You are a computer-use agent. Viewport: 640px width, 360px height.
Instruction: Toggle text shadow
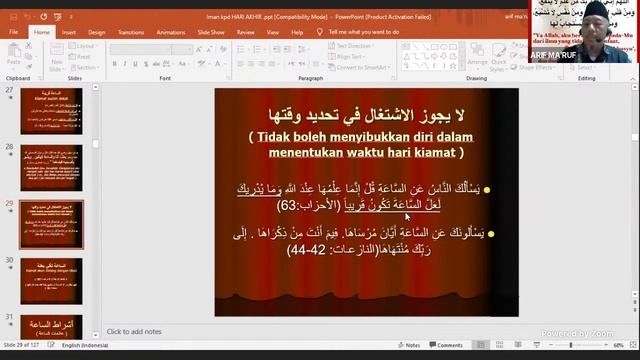(x=146, y=64)
